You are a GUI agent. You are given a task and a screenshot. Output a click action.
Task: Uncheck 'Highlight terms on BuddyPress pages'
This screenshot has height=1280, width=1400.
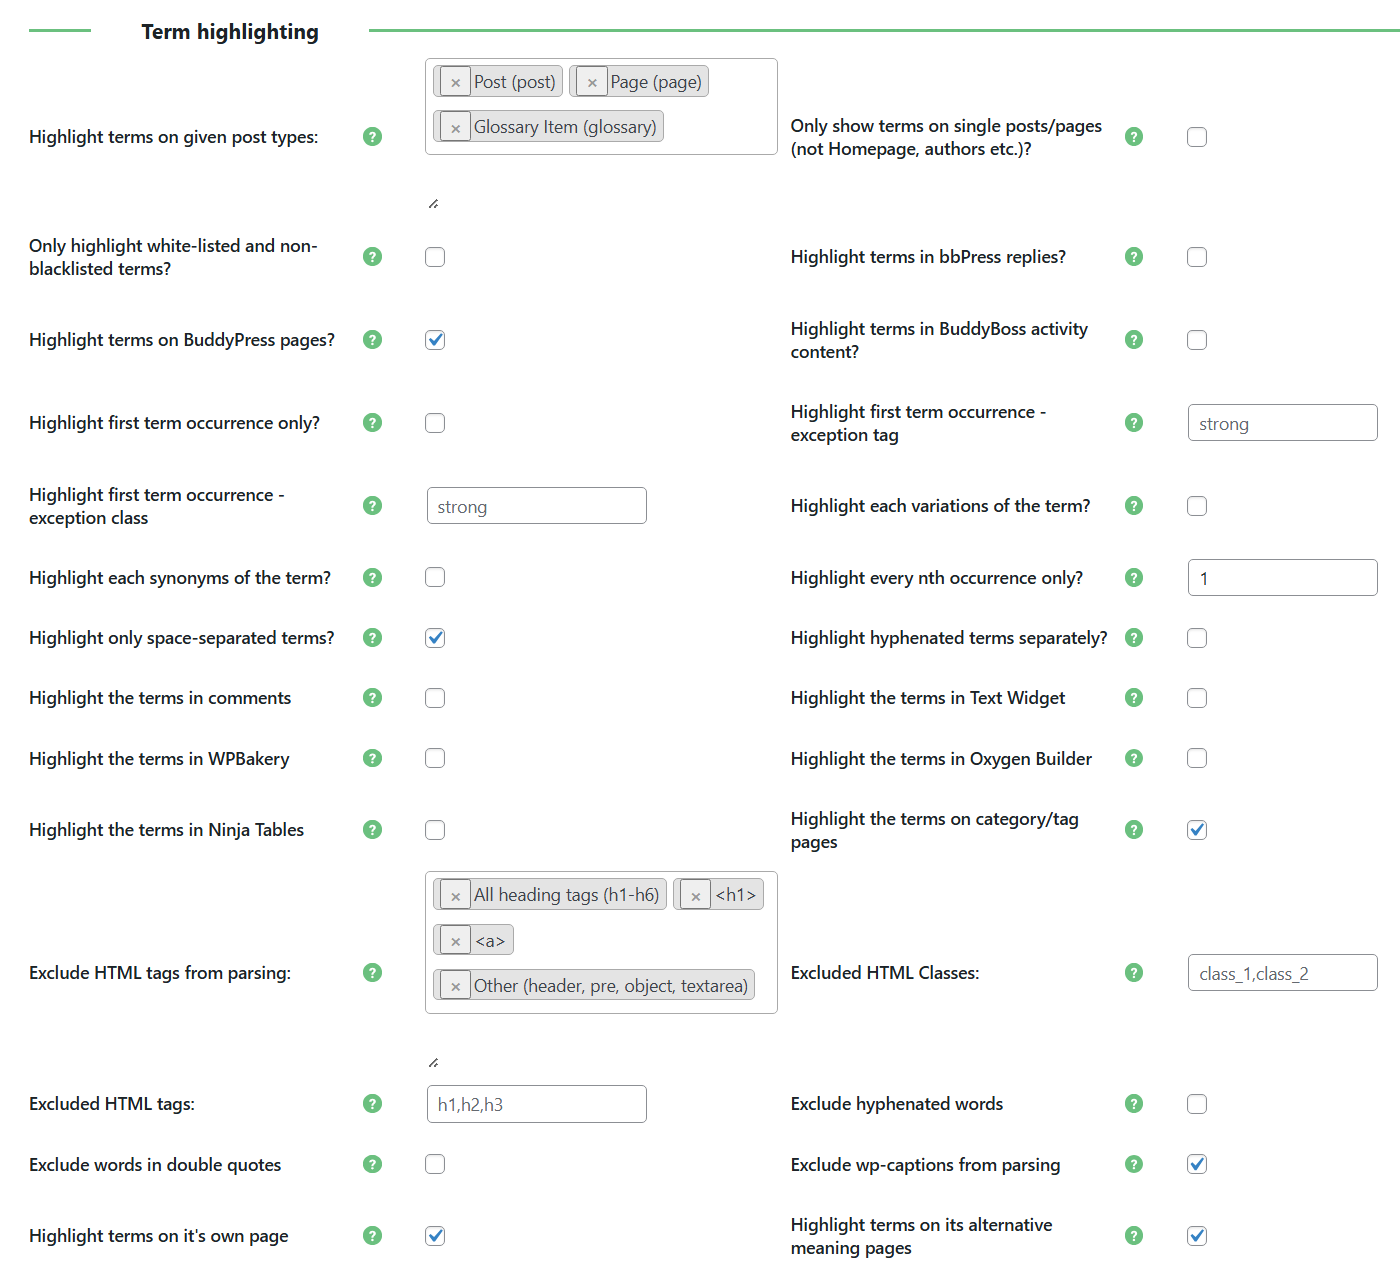coord(435,340)
